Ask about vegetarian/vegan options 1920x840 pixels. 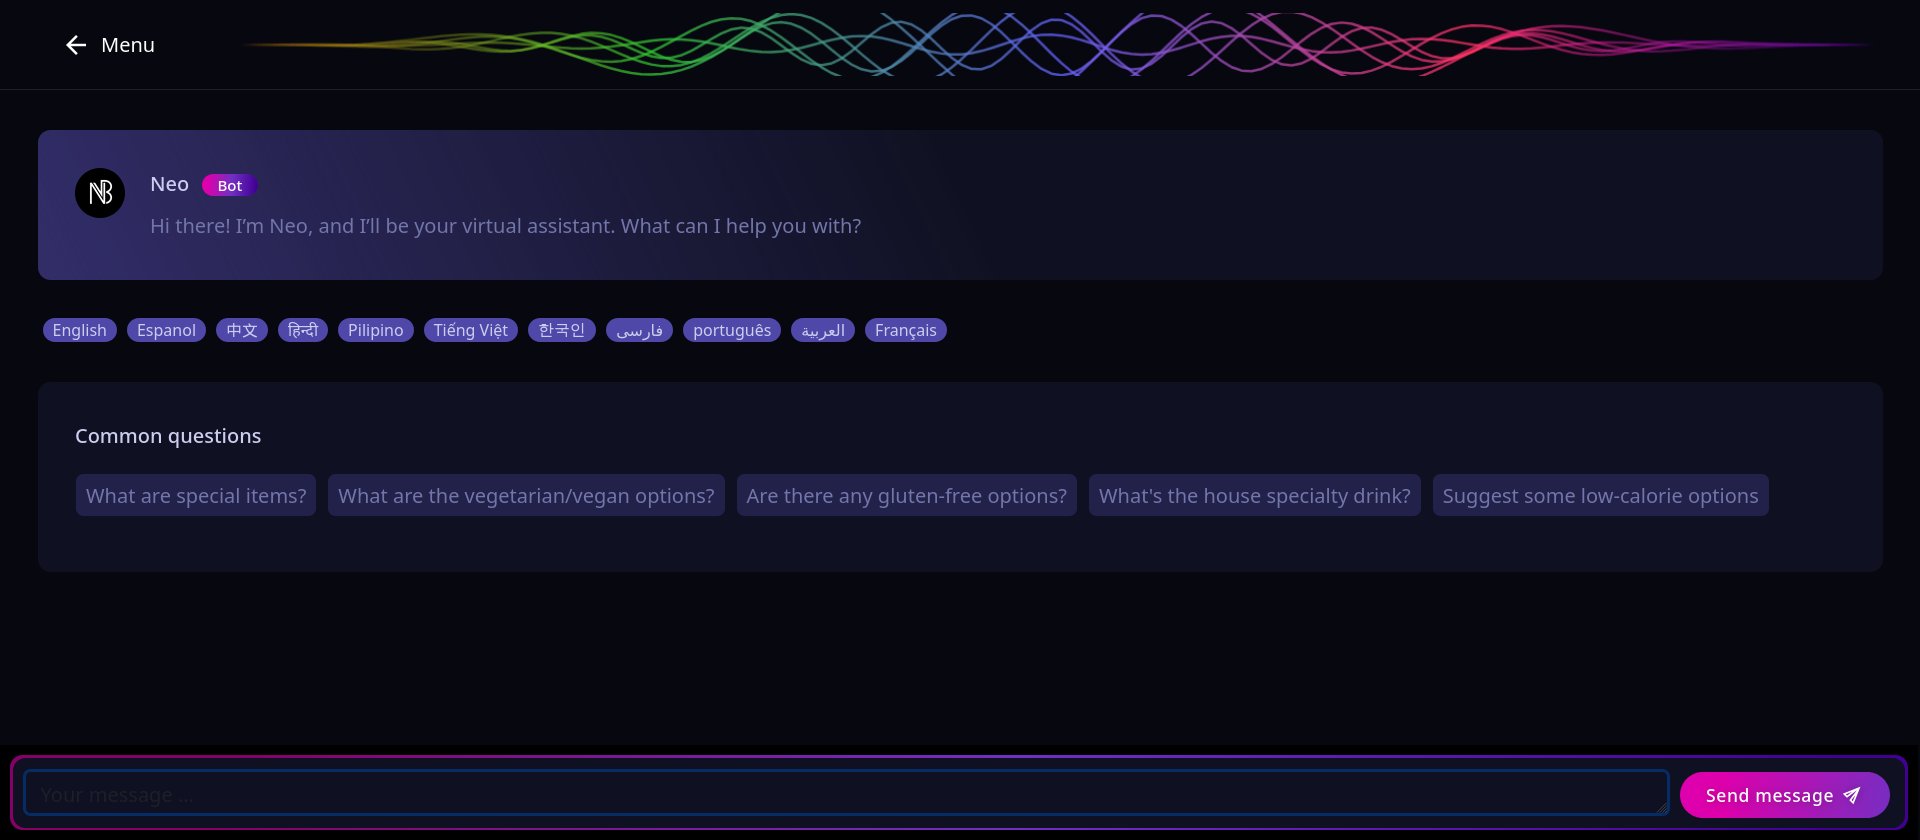pos(526,496)
